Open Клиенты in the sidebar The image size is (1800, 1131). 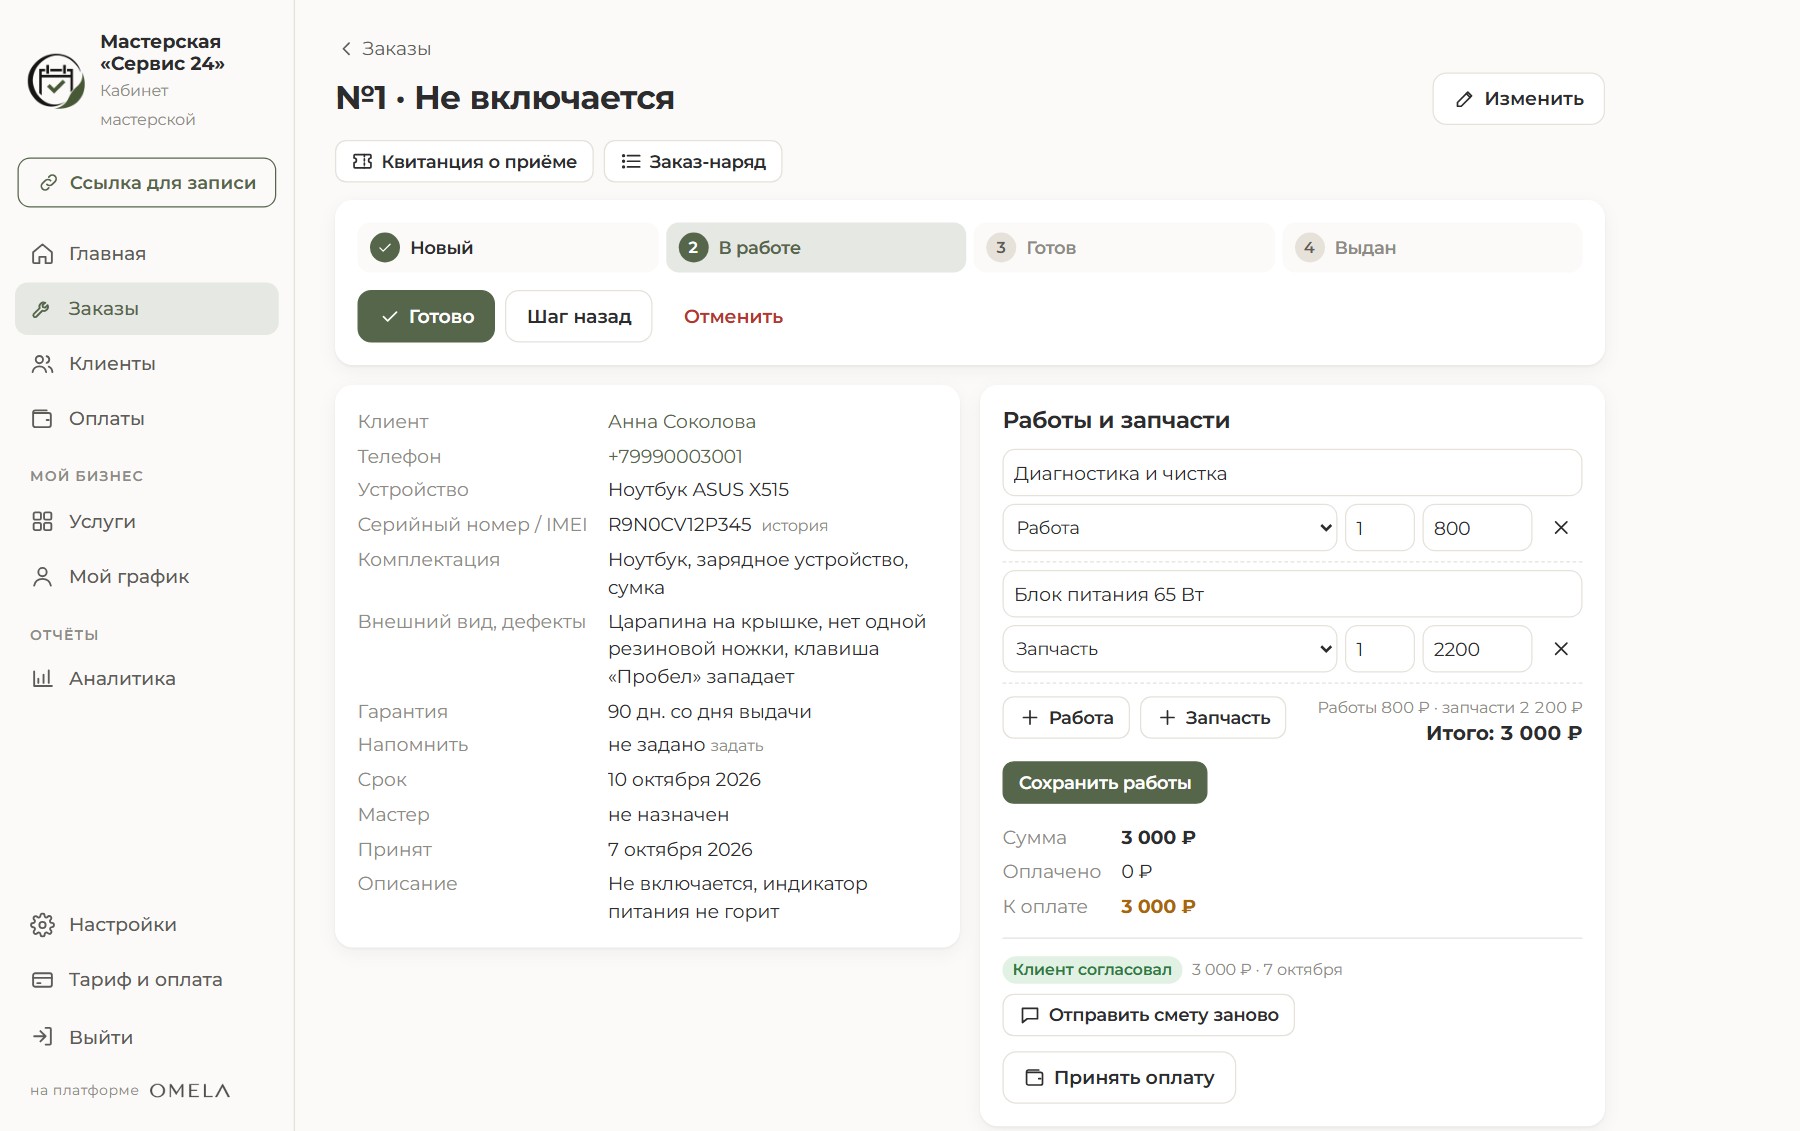point(147,364)
